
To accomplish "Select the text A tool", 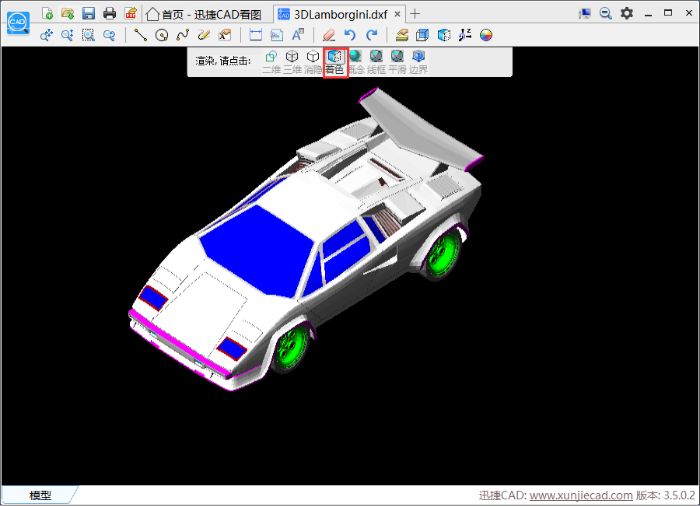I will 298,35.
